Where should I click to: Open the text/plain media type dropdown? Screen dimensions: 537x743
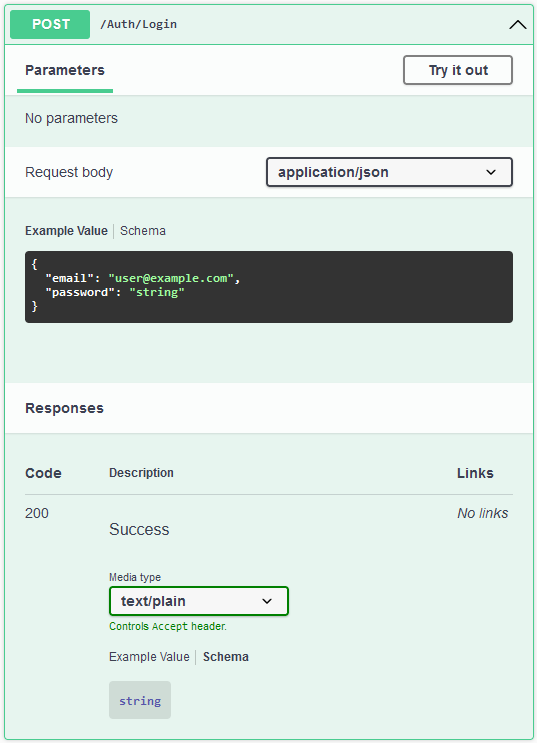tap(199, 601)
